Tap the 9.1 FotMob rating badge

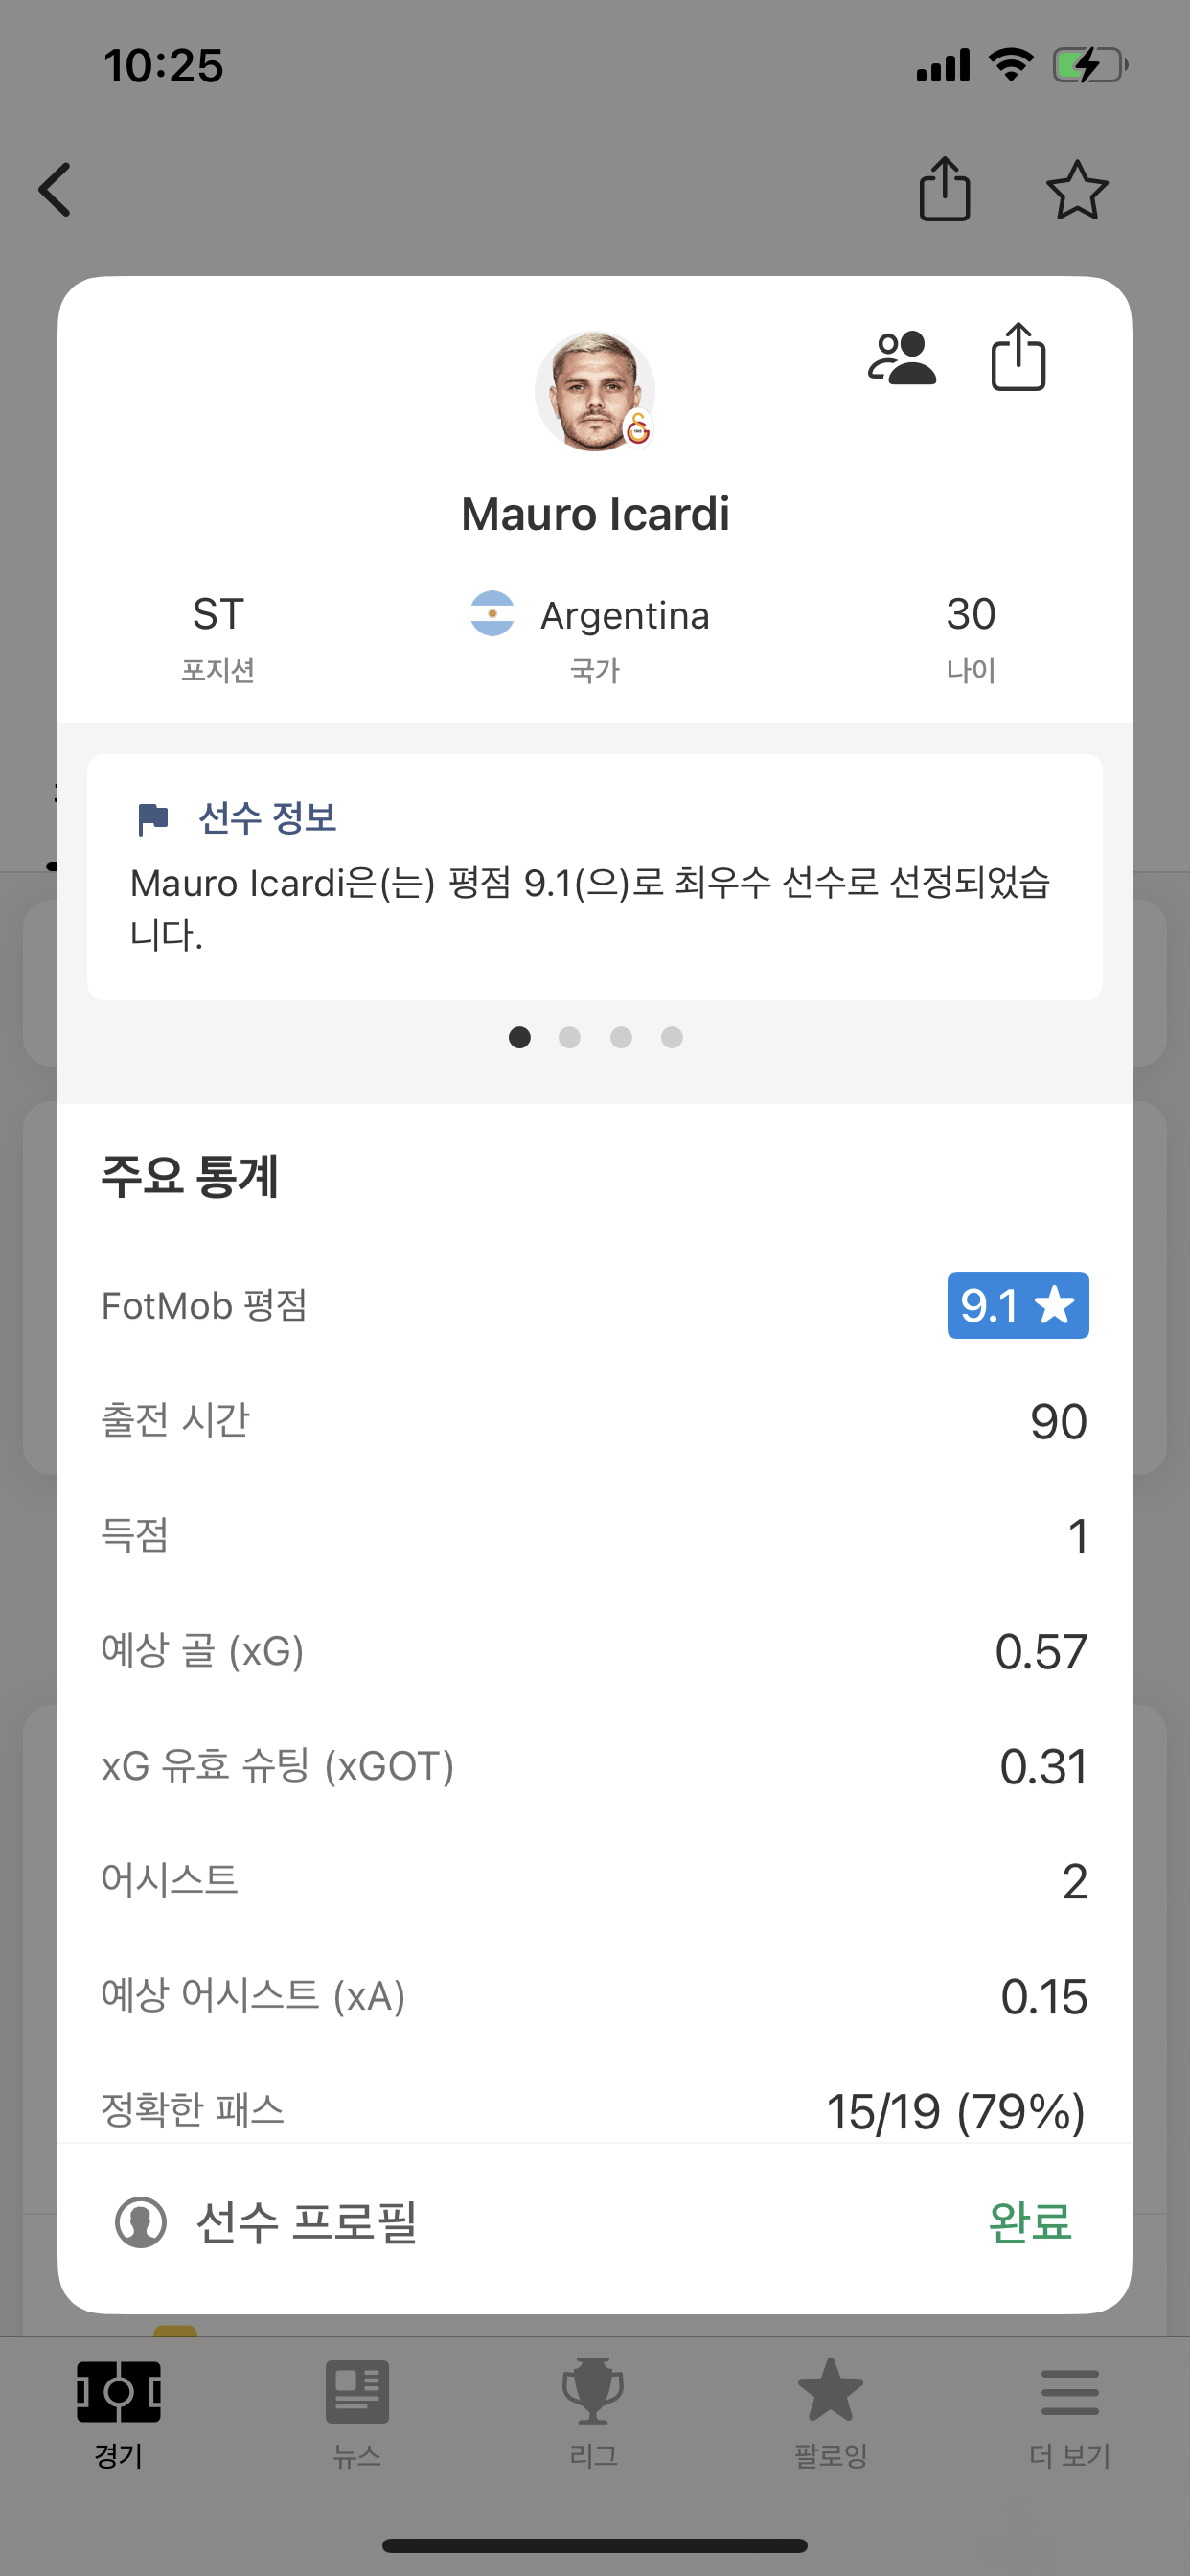[x=1017, y=1305]
